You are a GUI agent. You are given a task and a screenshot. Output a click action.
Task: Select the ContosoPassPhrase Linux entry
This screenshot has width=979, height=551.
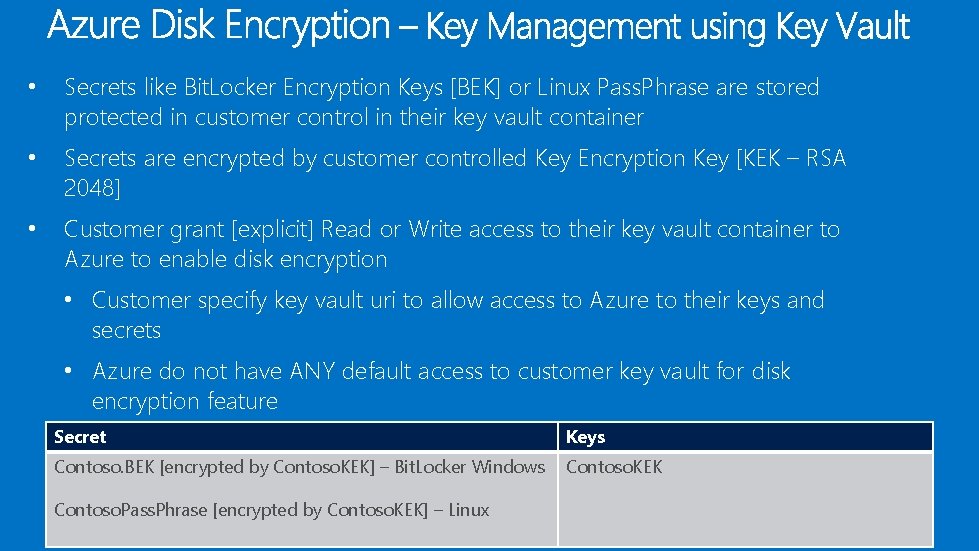272,510
